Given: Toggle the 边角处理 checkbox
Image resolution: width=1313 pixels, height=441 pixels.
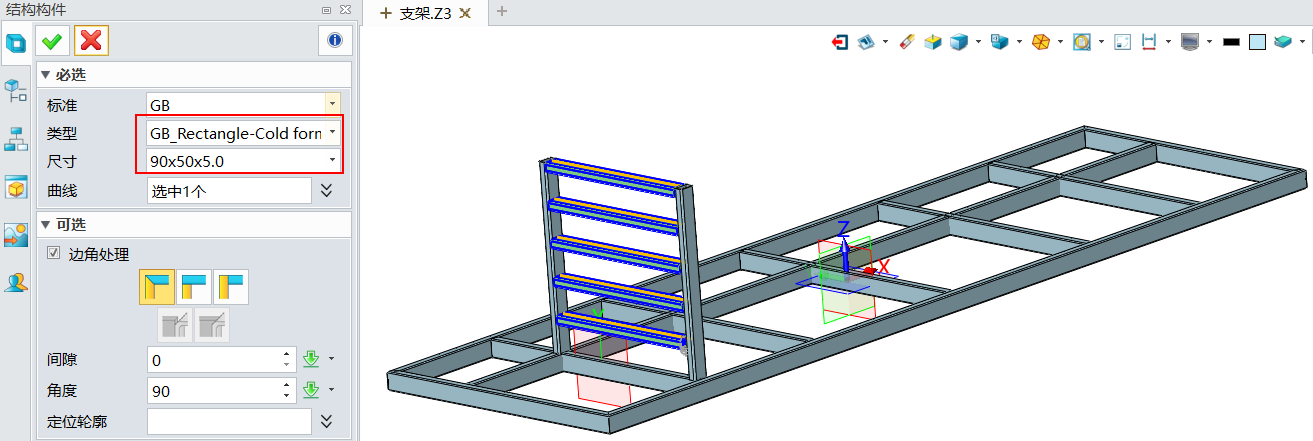Looking at the screenshot, I should click(x=54, y=254).
